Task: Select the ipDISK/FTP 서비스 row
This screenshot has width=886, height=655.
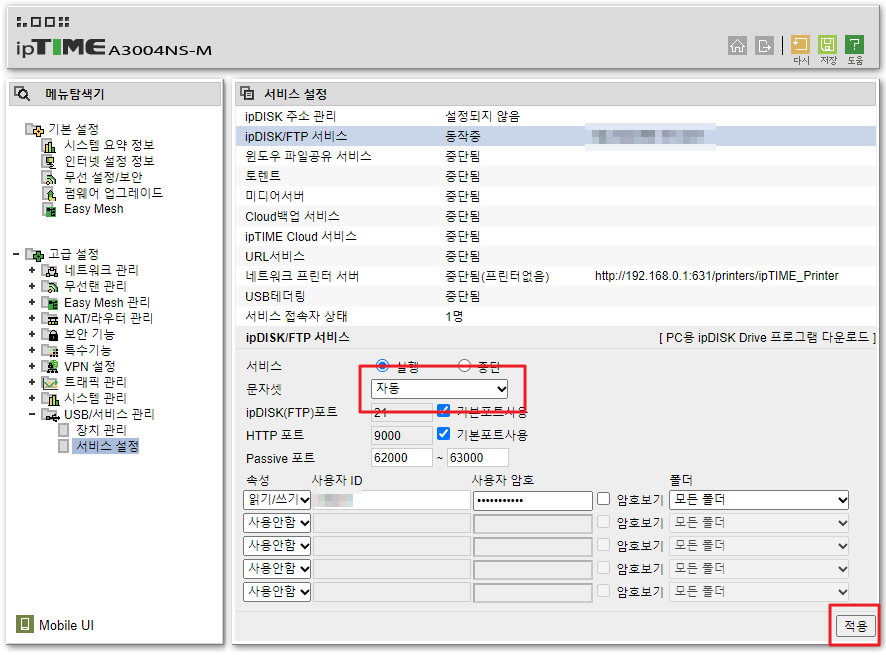Action: [x=556, y=136]
